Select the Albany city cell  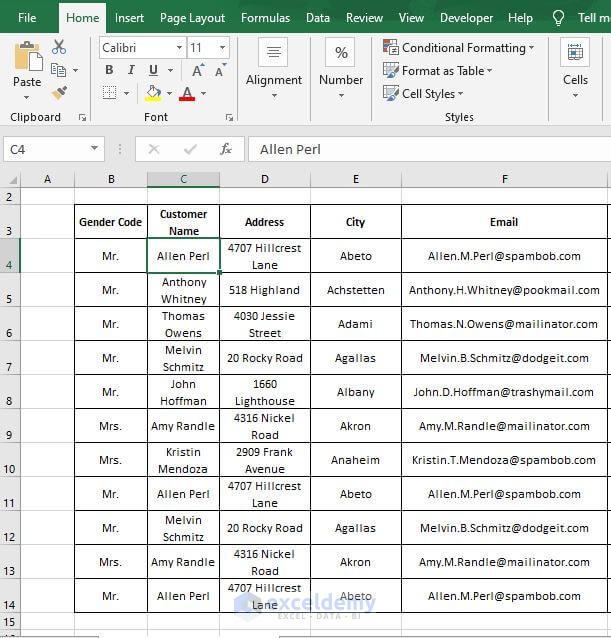[x=356, y=392]
